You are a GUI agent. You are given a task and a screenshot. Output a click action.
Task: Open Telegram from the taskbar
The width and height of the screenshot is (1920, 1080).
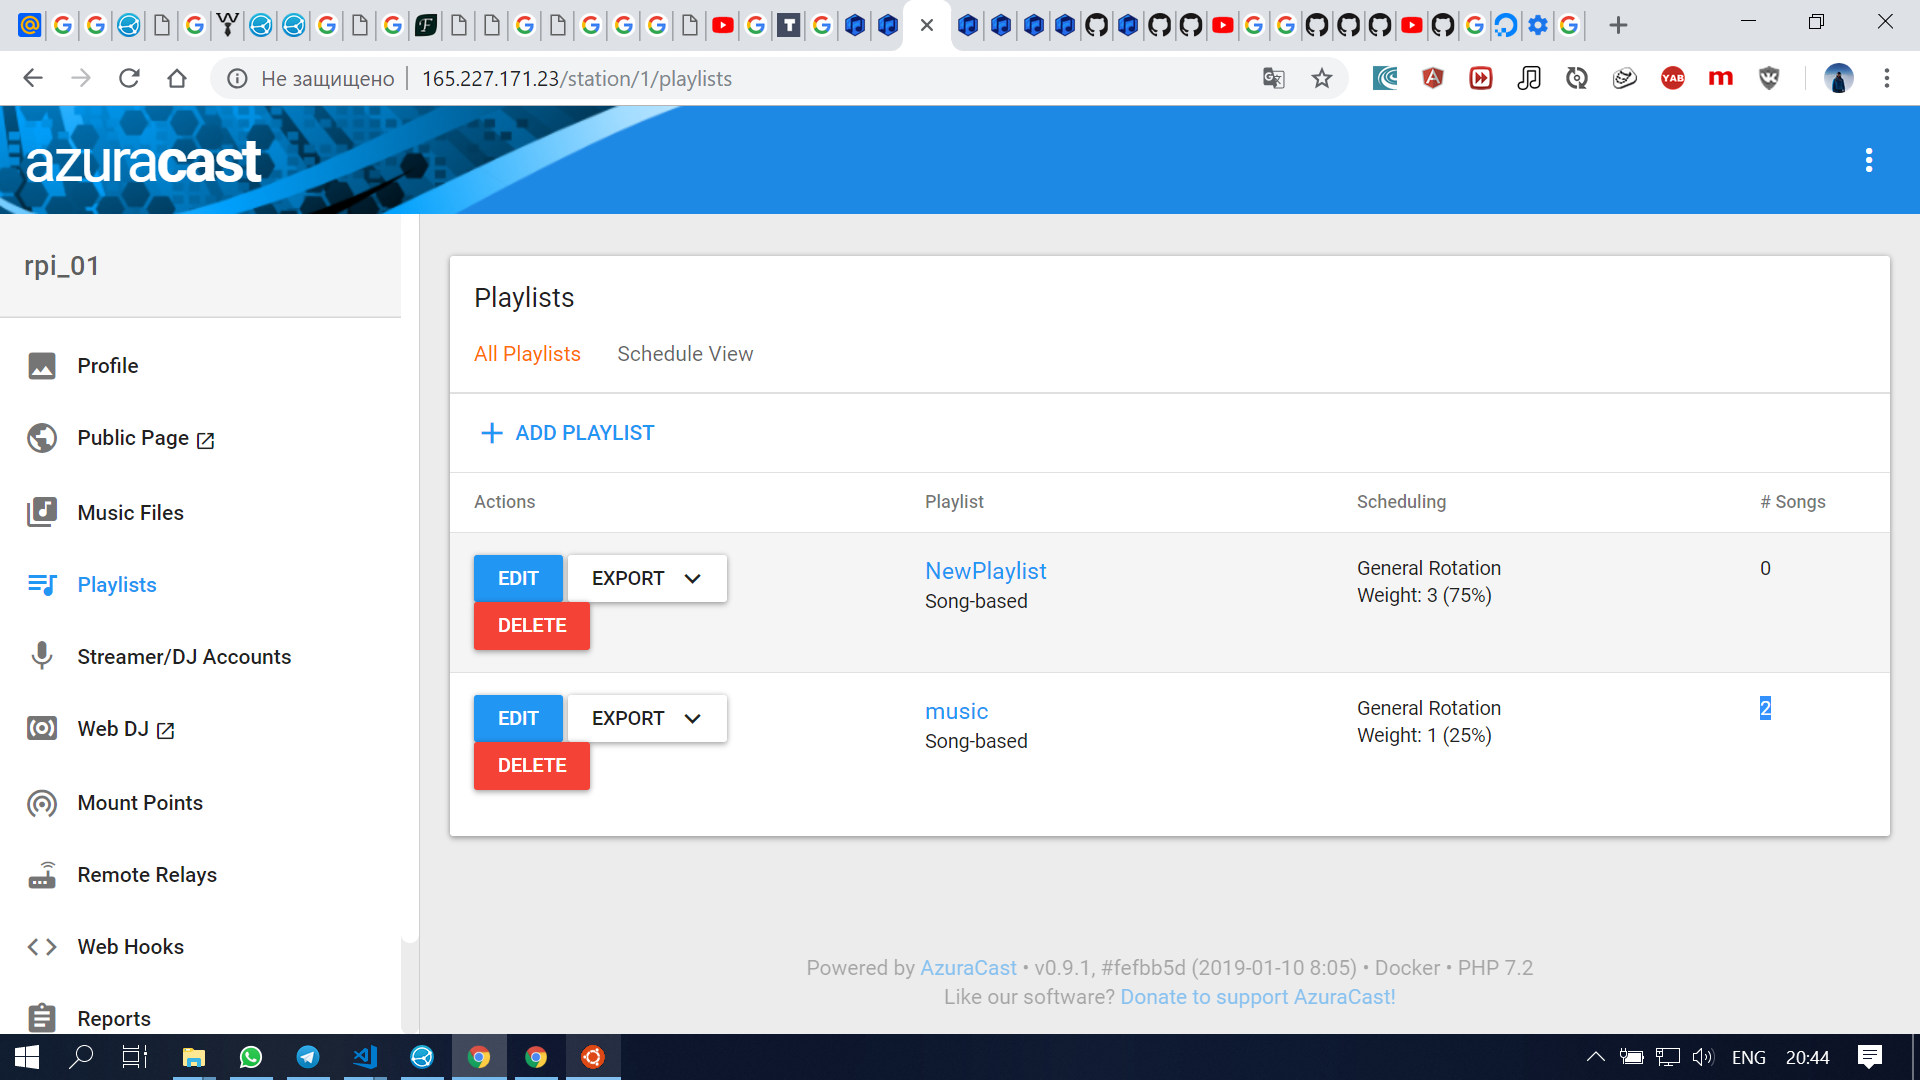(x=308, y=1057)
